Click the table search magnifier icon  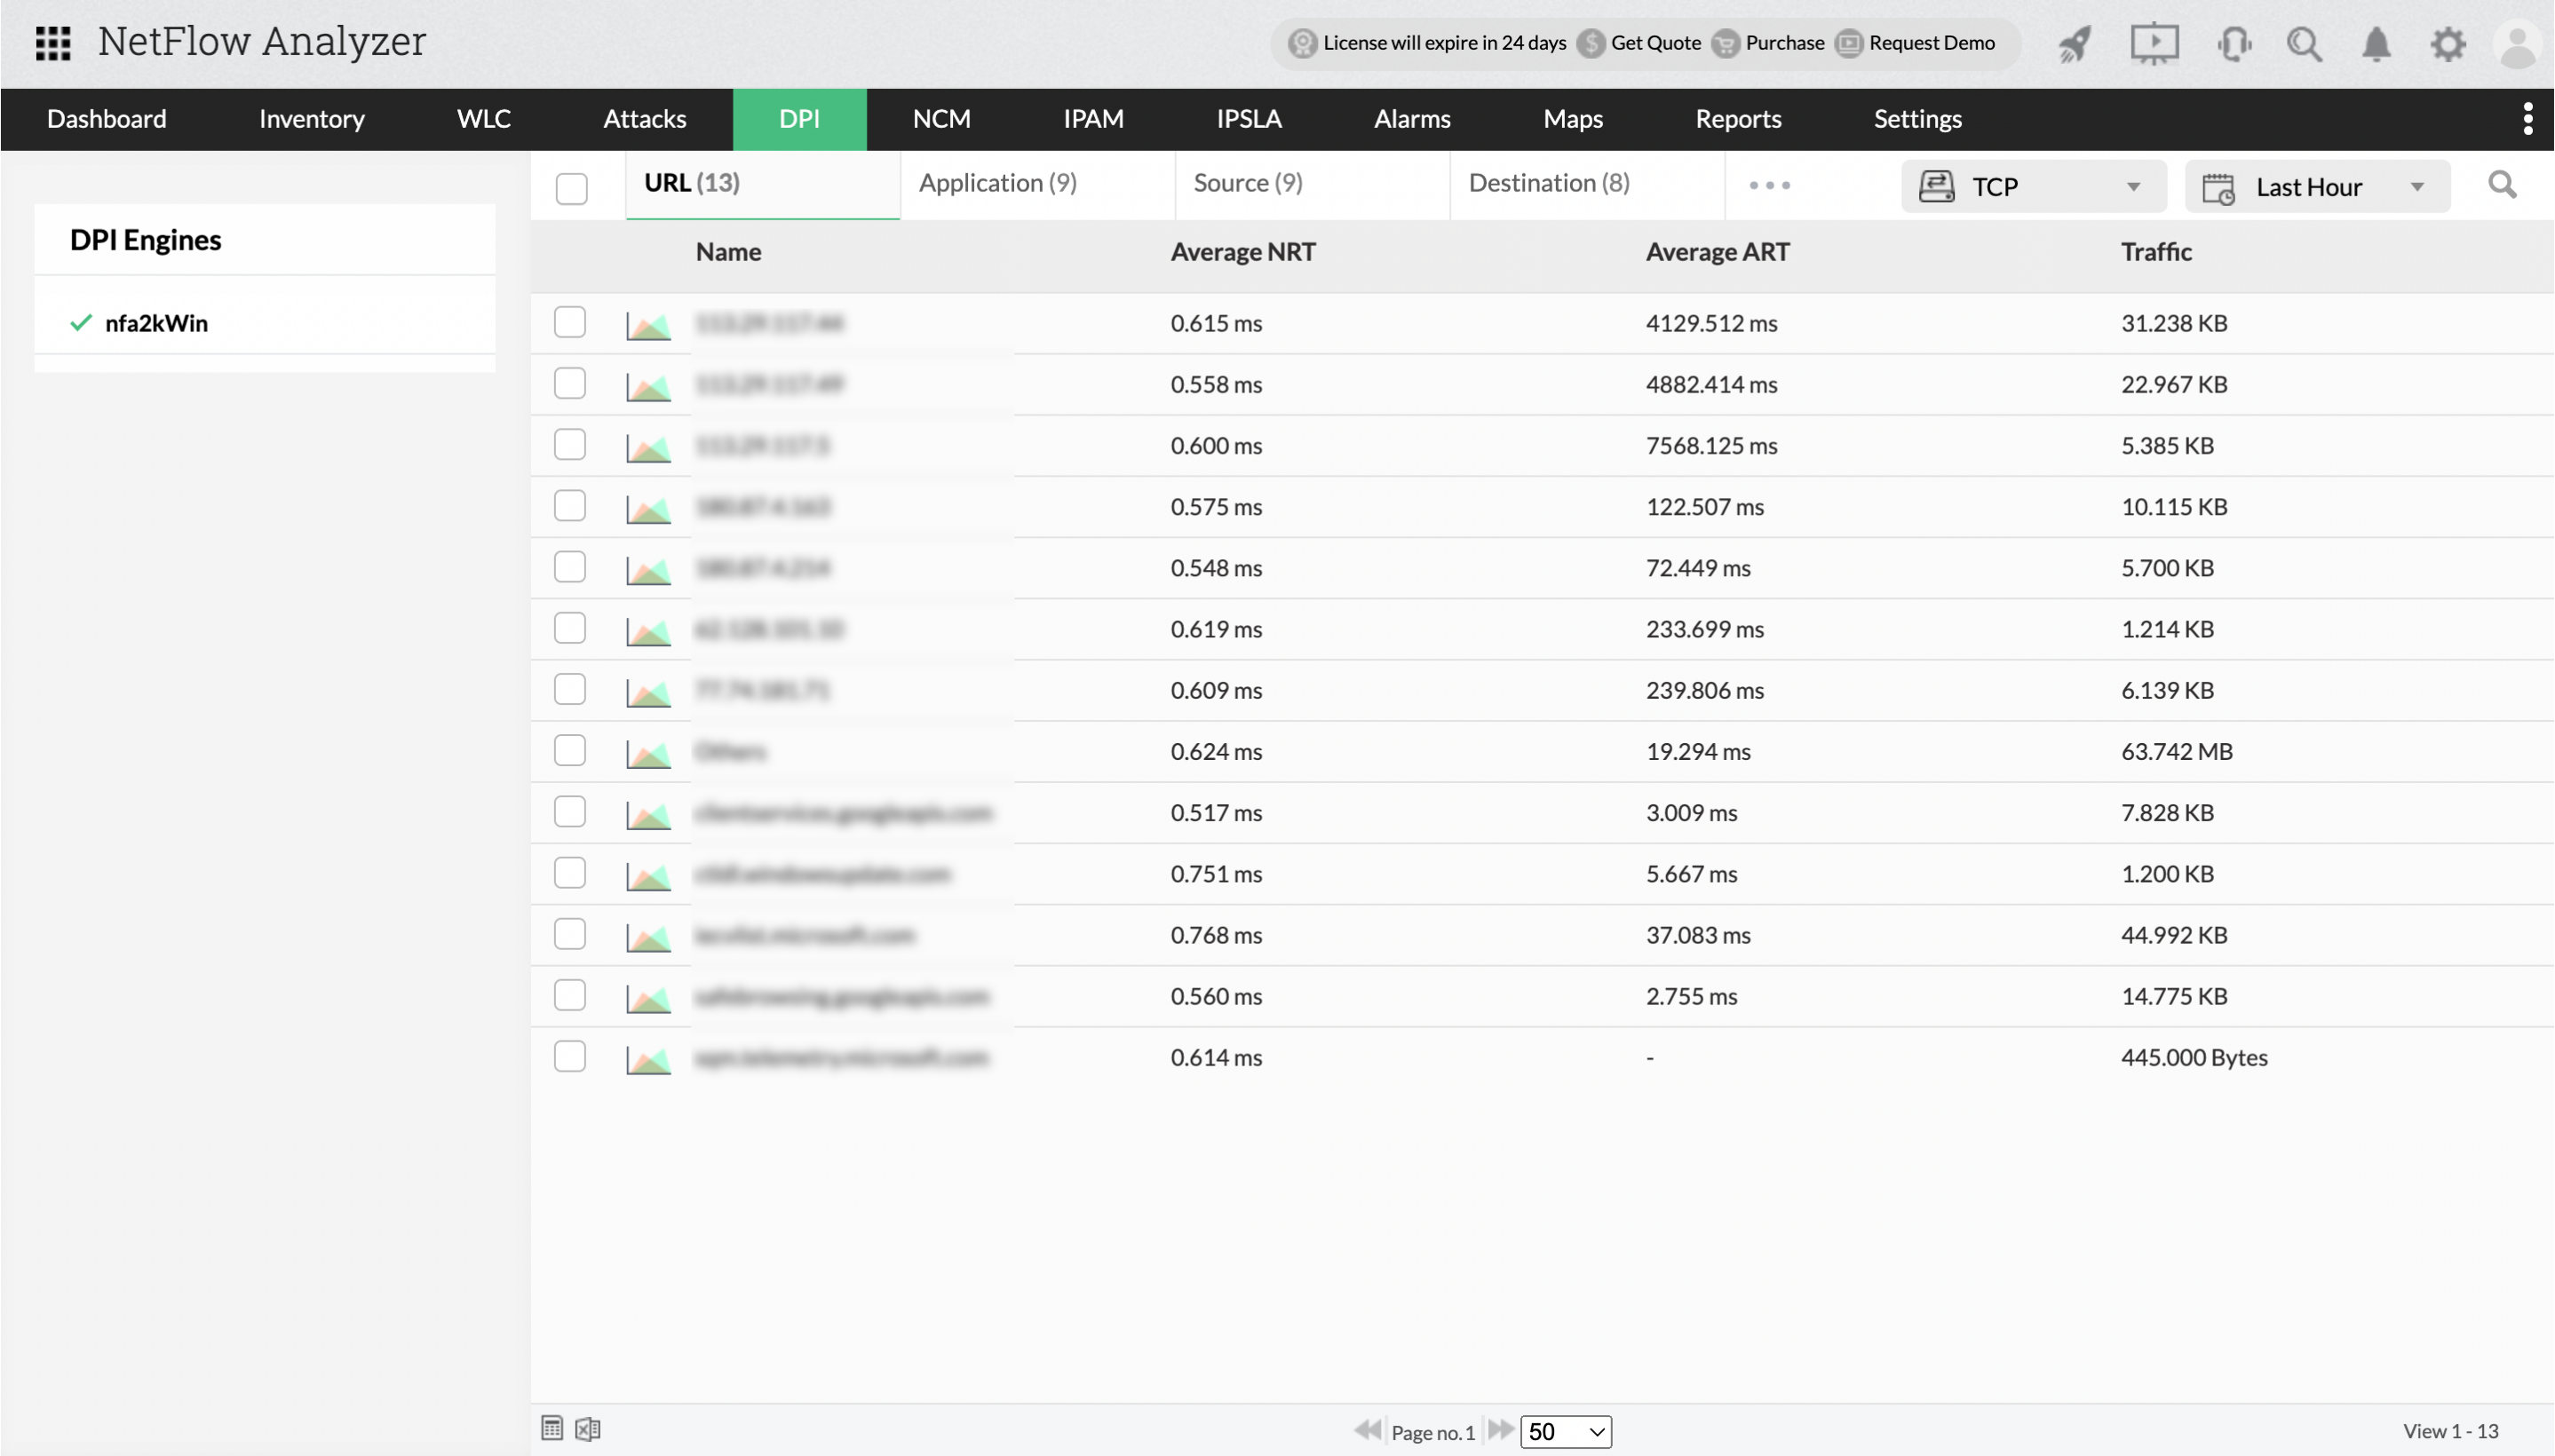click(x=2501, y=185)
